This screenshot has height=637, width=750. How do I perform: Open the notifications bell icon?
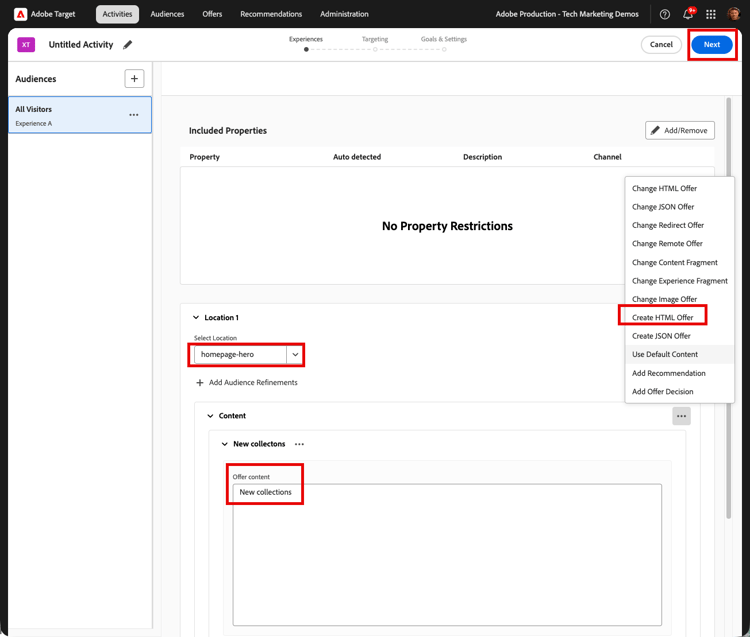[x=688, y=14]
